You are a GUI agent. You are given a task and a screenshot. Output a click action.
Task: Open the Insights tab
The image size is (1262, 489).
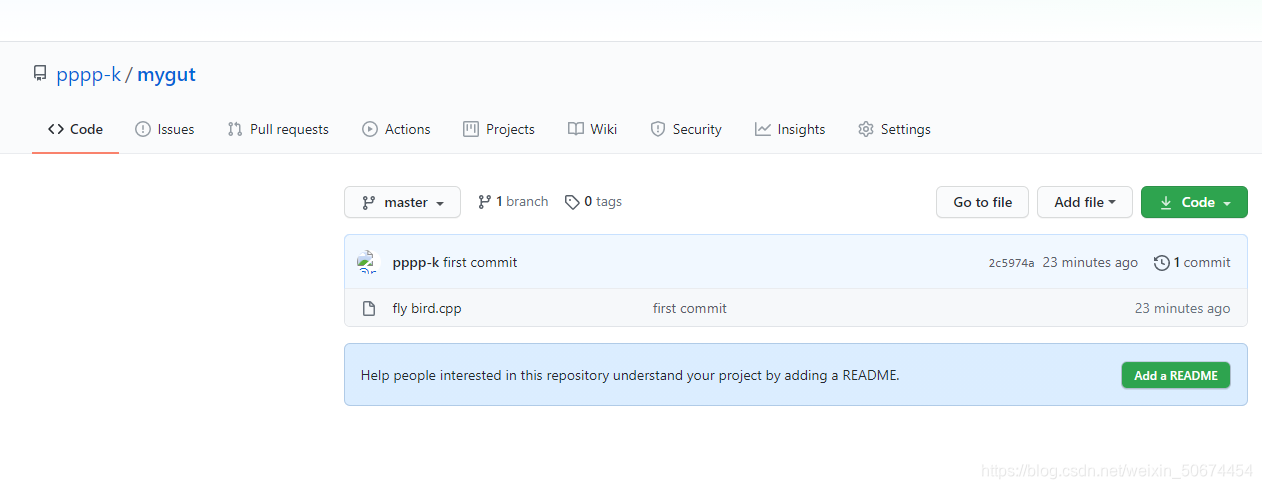[790, 129]
